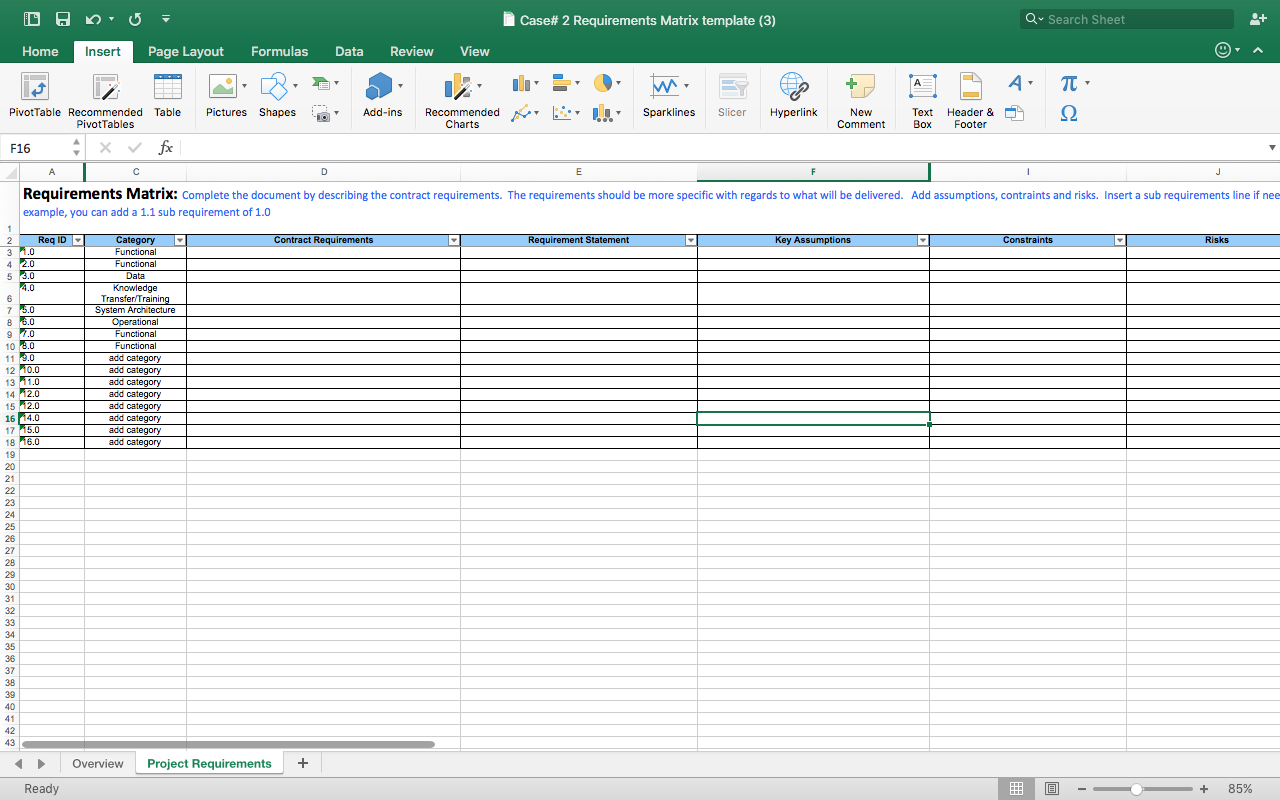Open the Category column filter dropdown
This screenshot has width=1280, height=800.
tap(179, 240)
